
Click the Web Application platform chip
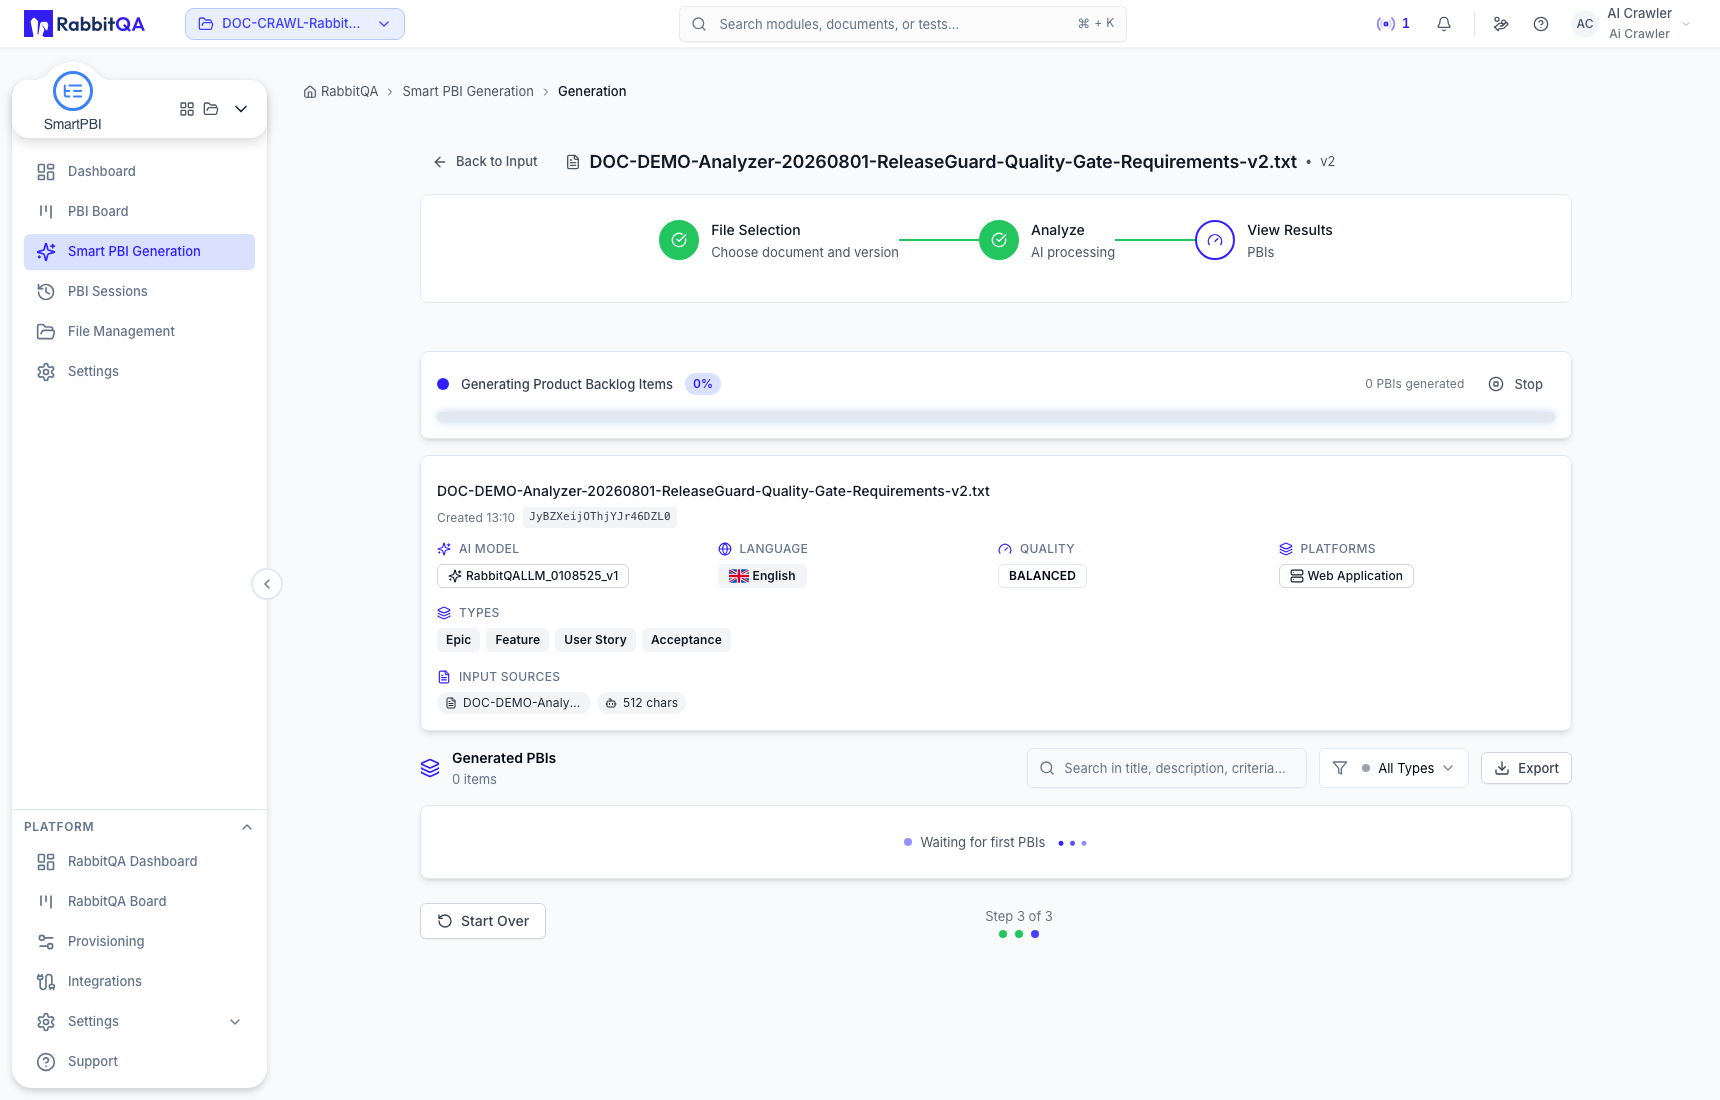tap(1346, 576)
